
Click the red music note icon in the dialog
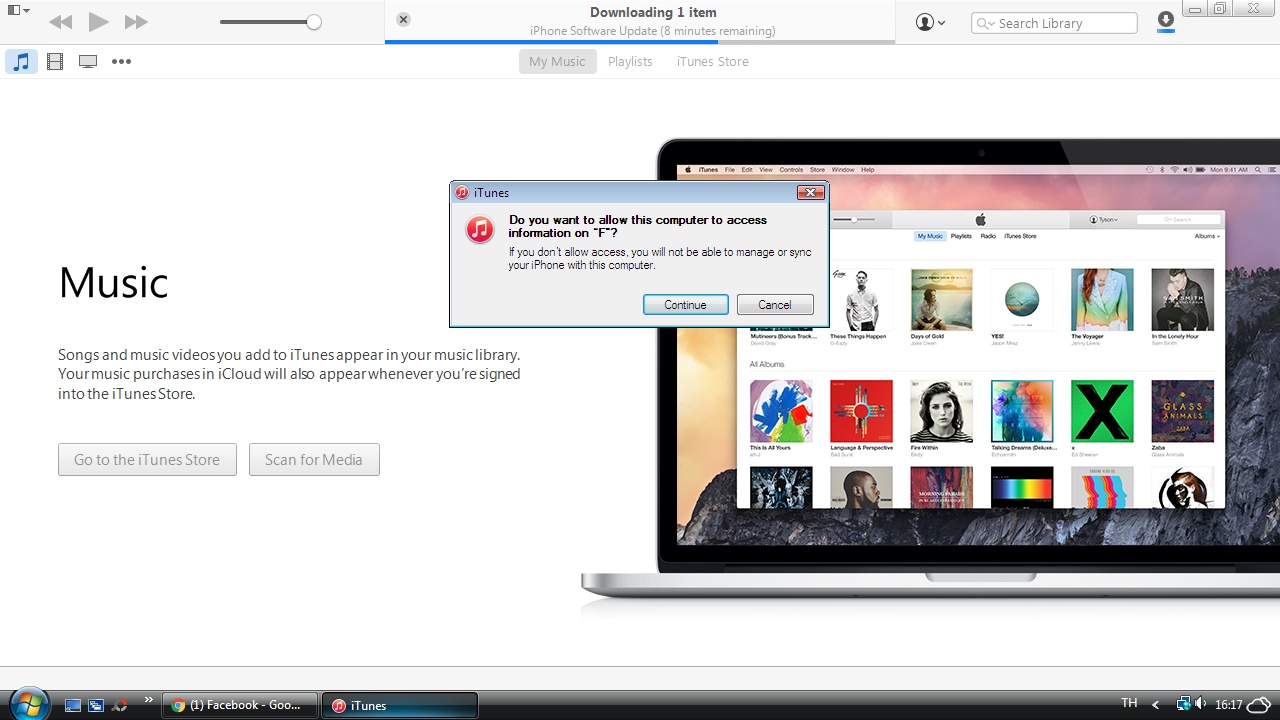480,230
